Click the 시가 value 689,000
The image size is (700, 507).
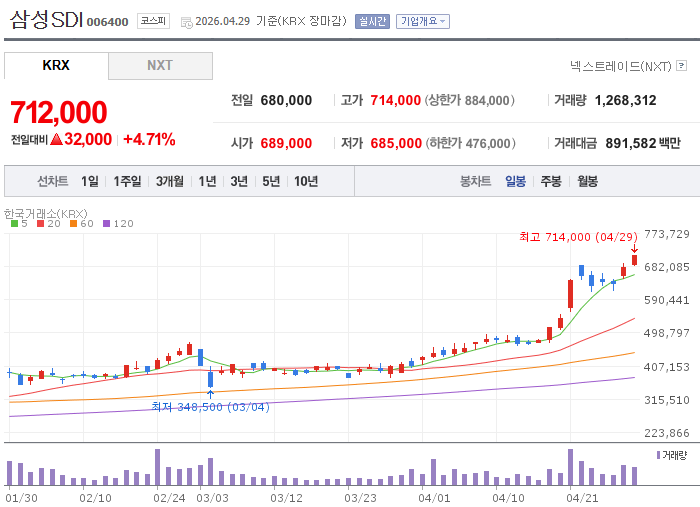pos(286,143)
